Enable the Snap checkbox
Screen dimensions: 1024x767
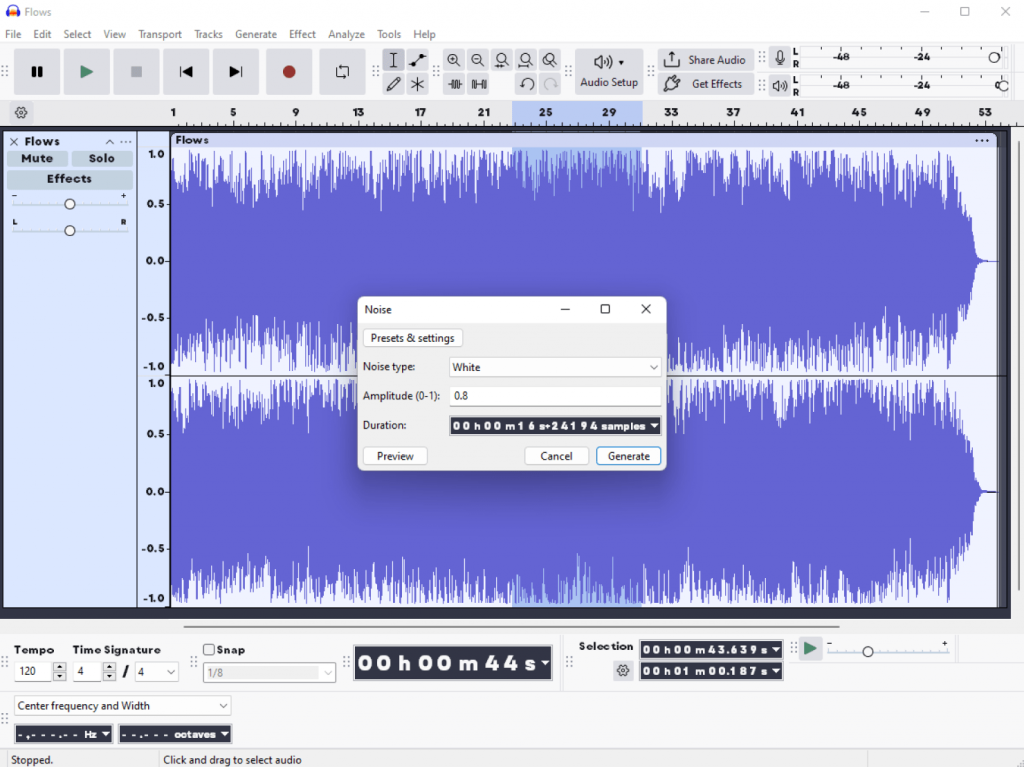pos(209,650)
